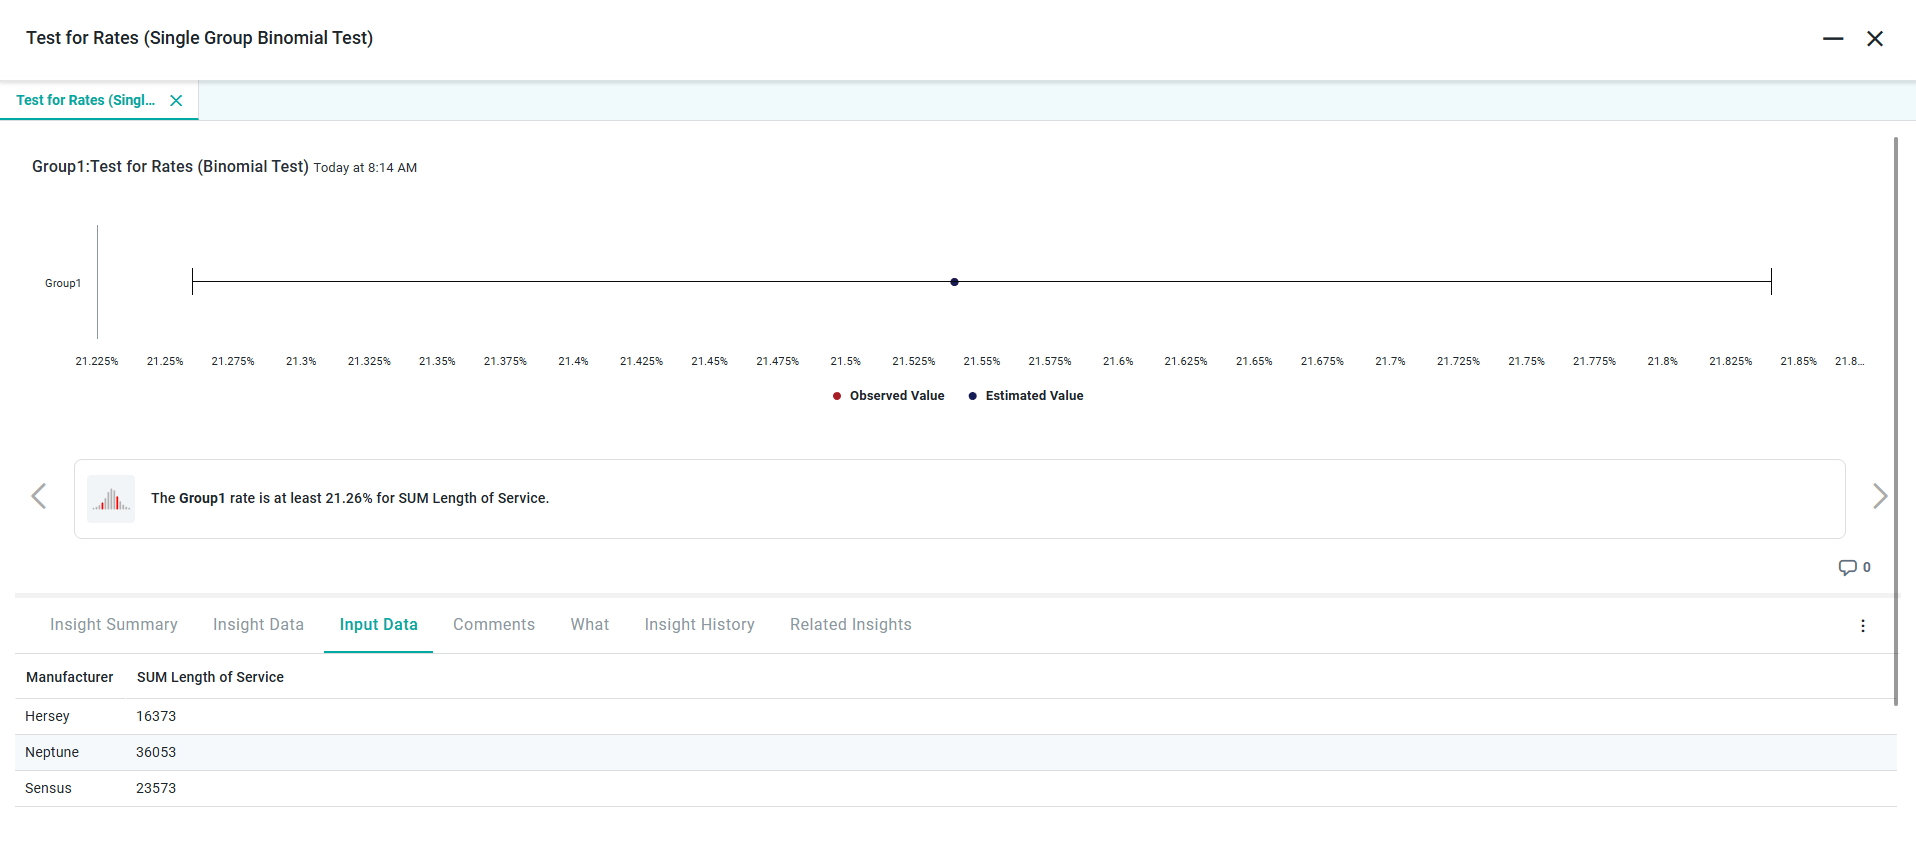Toggle the Observed Value legend item

coord(888,396)
